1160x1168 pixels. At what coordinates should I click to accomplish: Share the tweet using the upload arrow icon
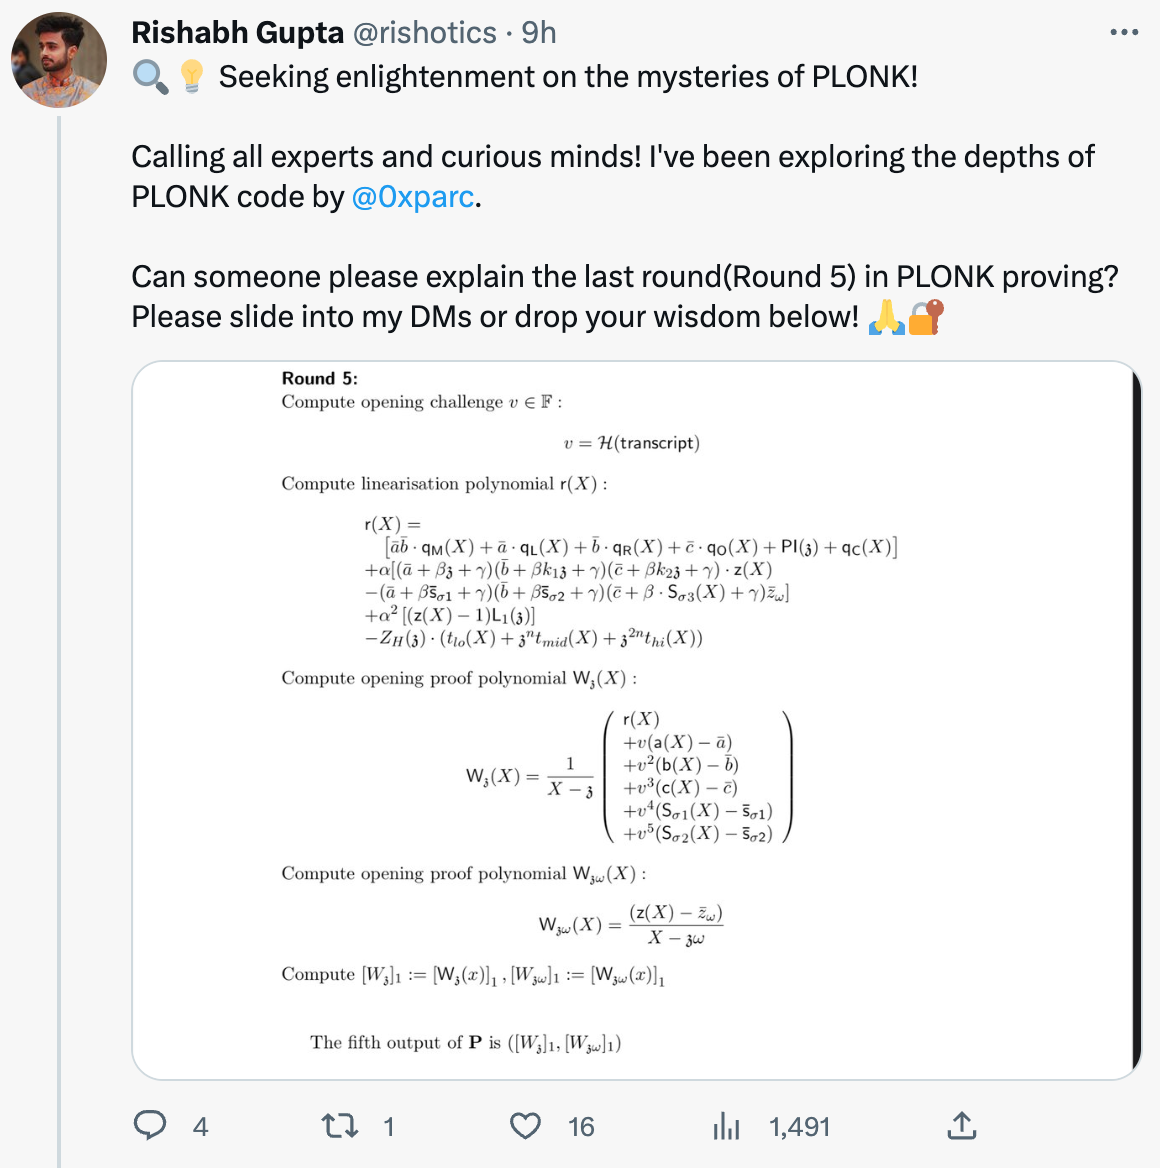click(961, 1126)
